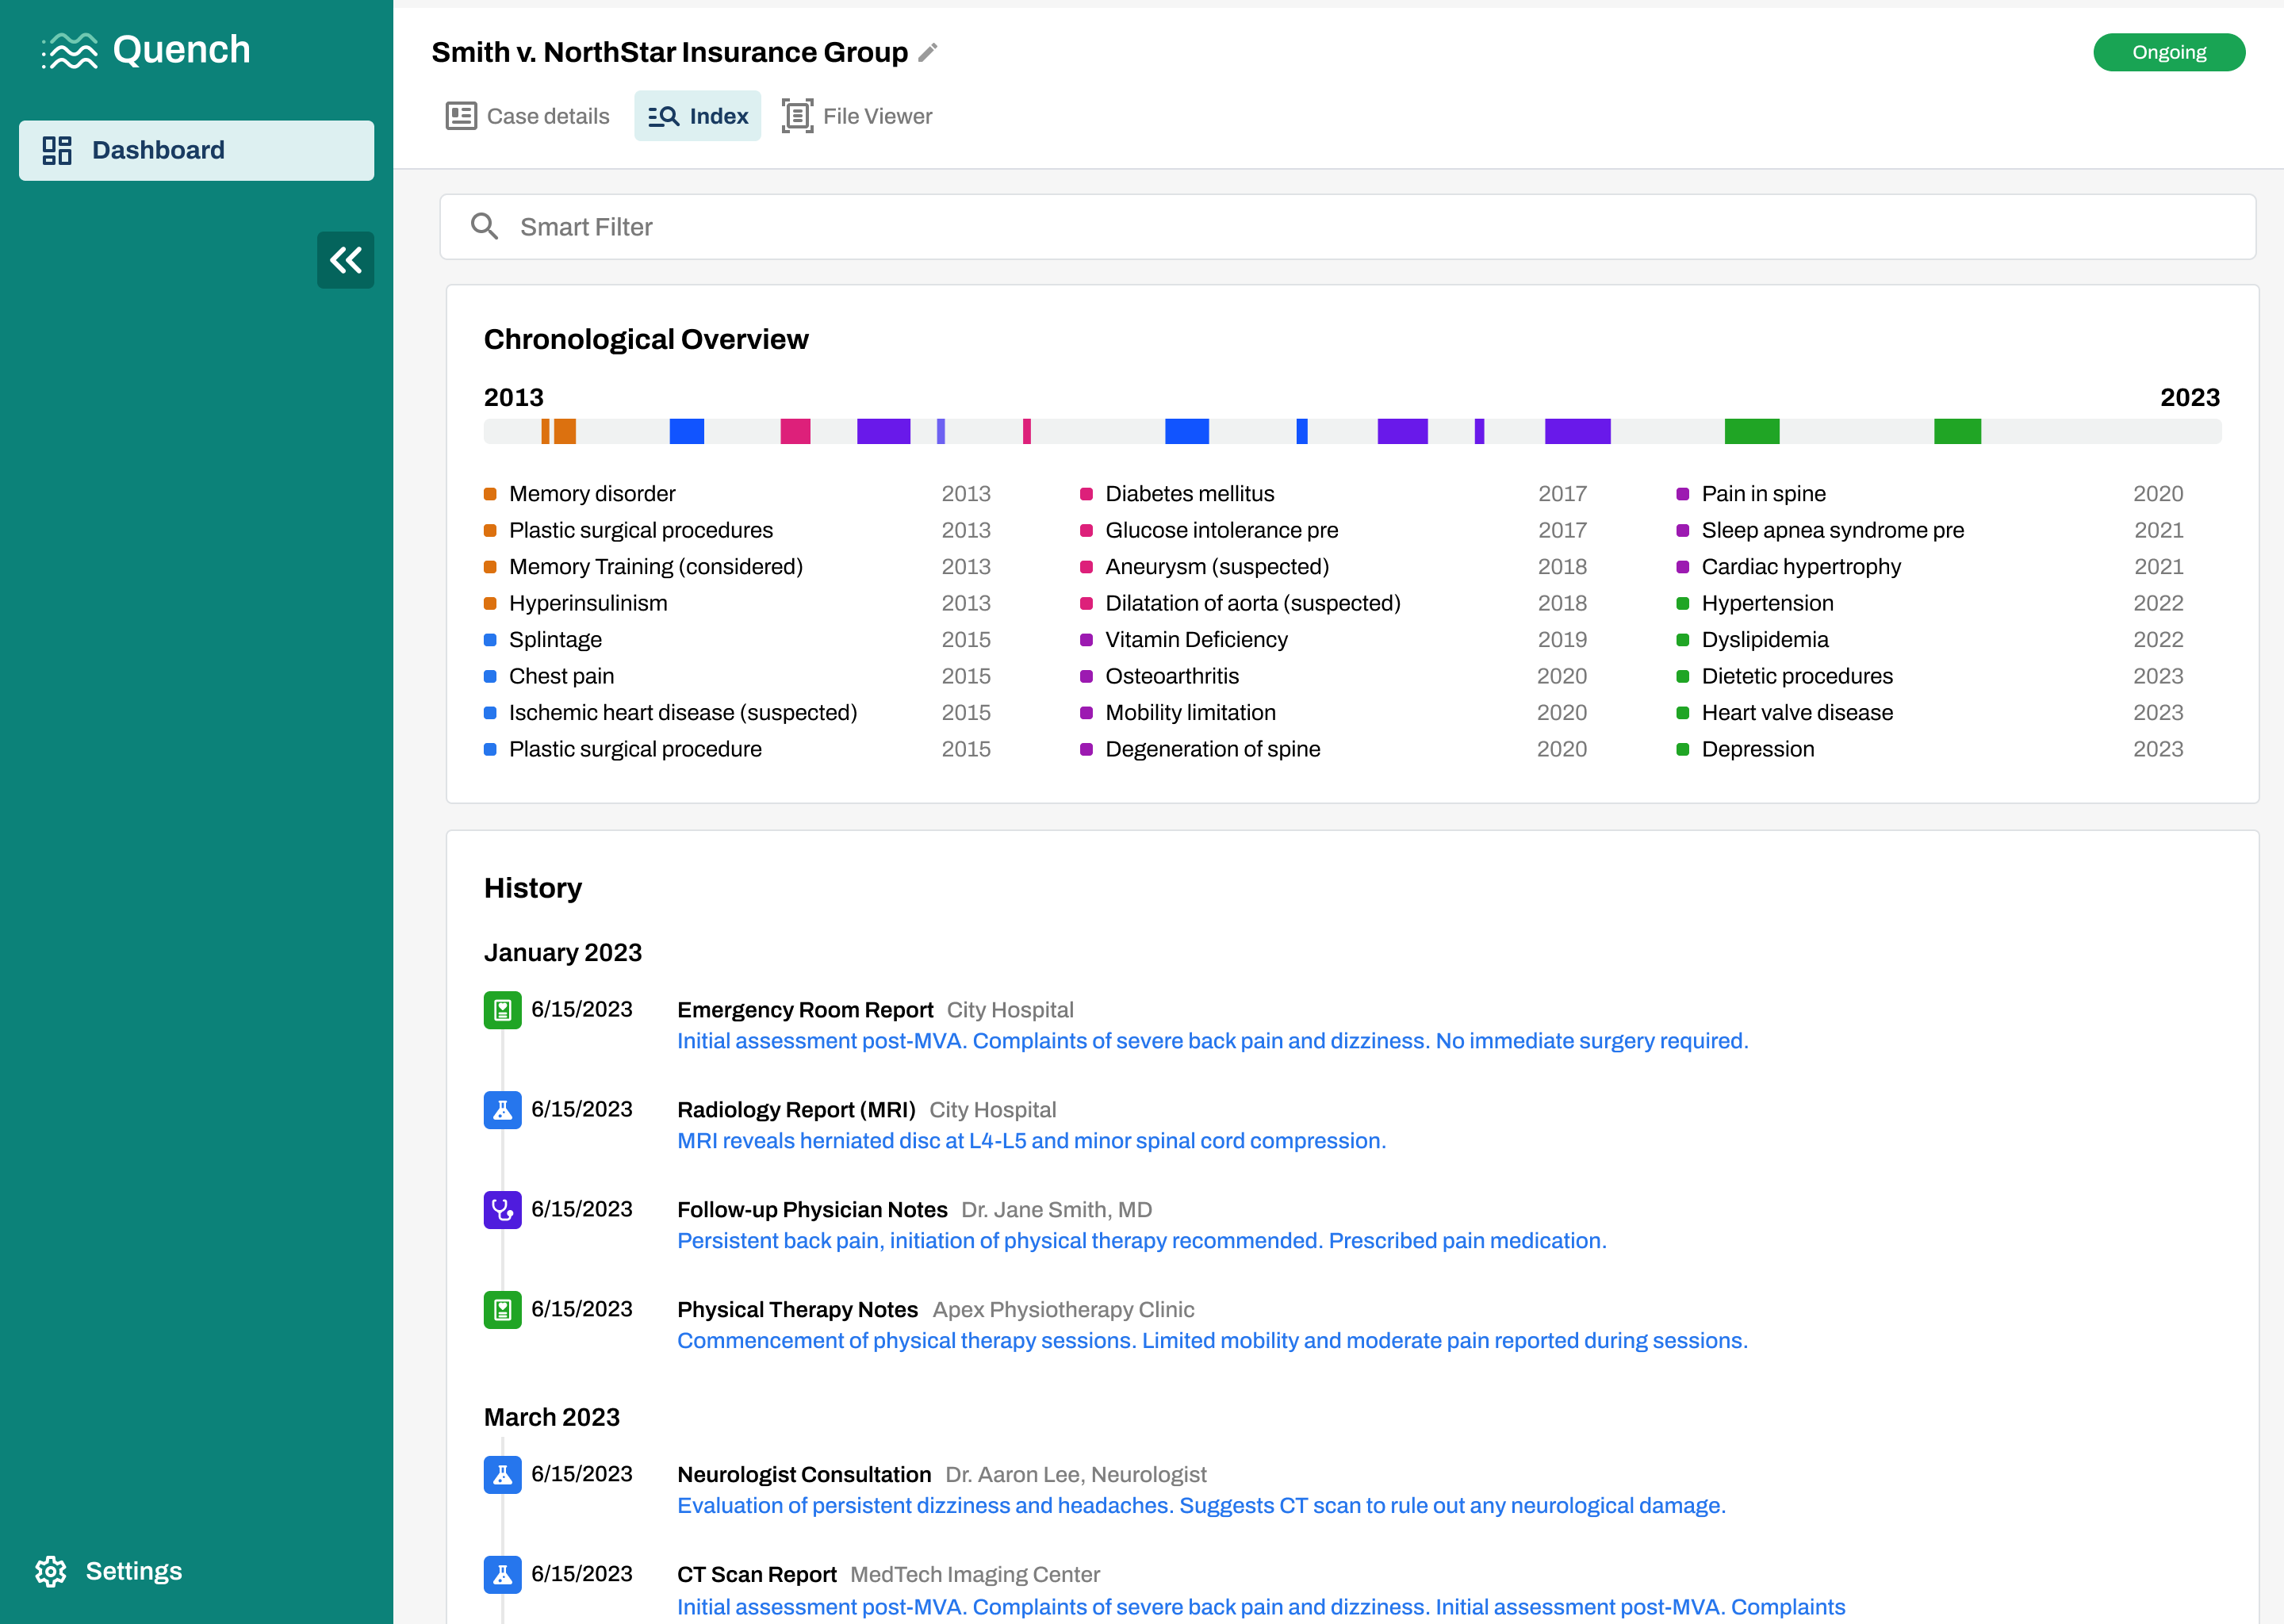This screenshot has width=2284, height=1624.
Task: Switch to the Case details tab
Action: [527, 116]
